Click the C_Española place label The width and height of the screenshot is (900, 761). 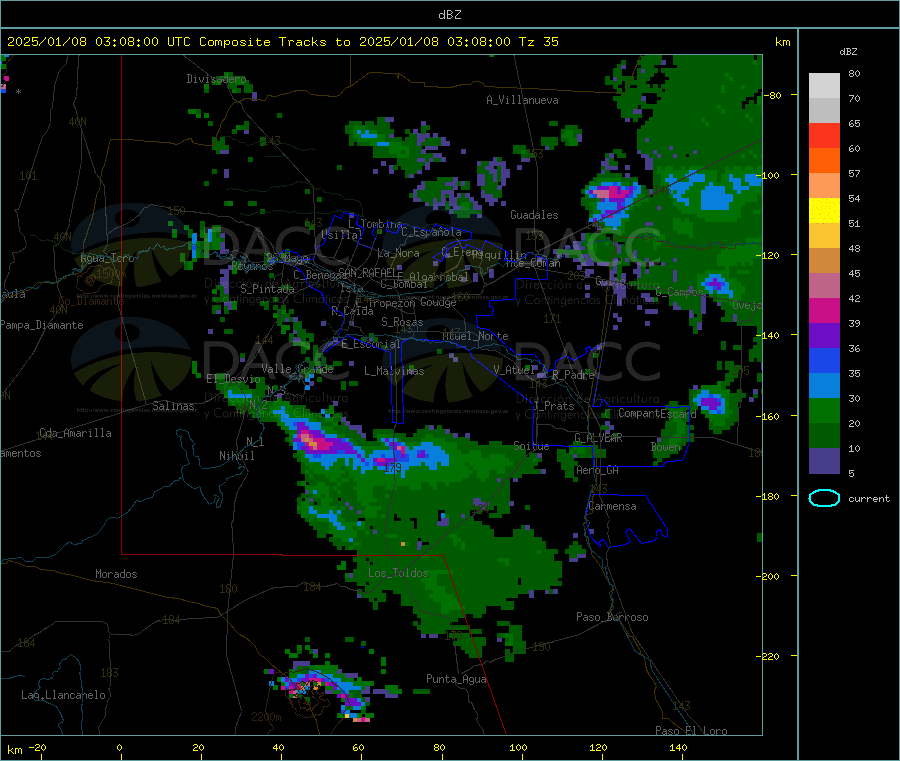click(432, 232)
